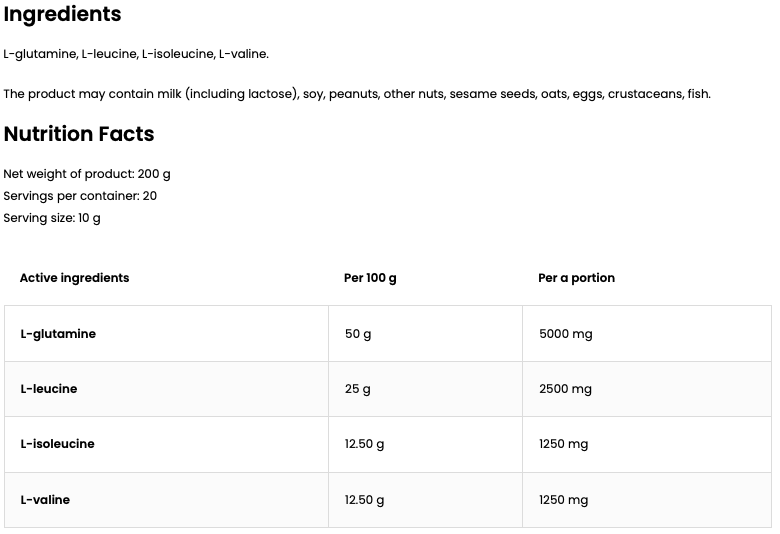Click the Ingredients heading
This screenshot has height=534, width=780.
(62, 14)
